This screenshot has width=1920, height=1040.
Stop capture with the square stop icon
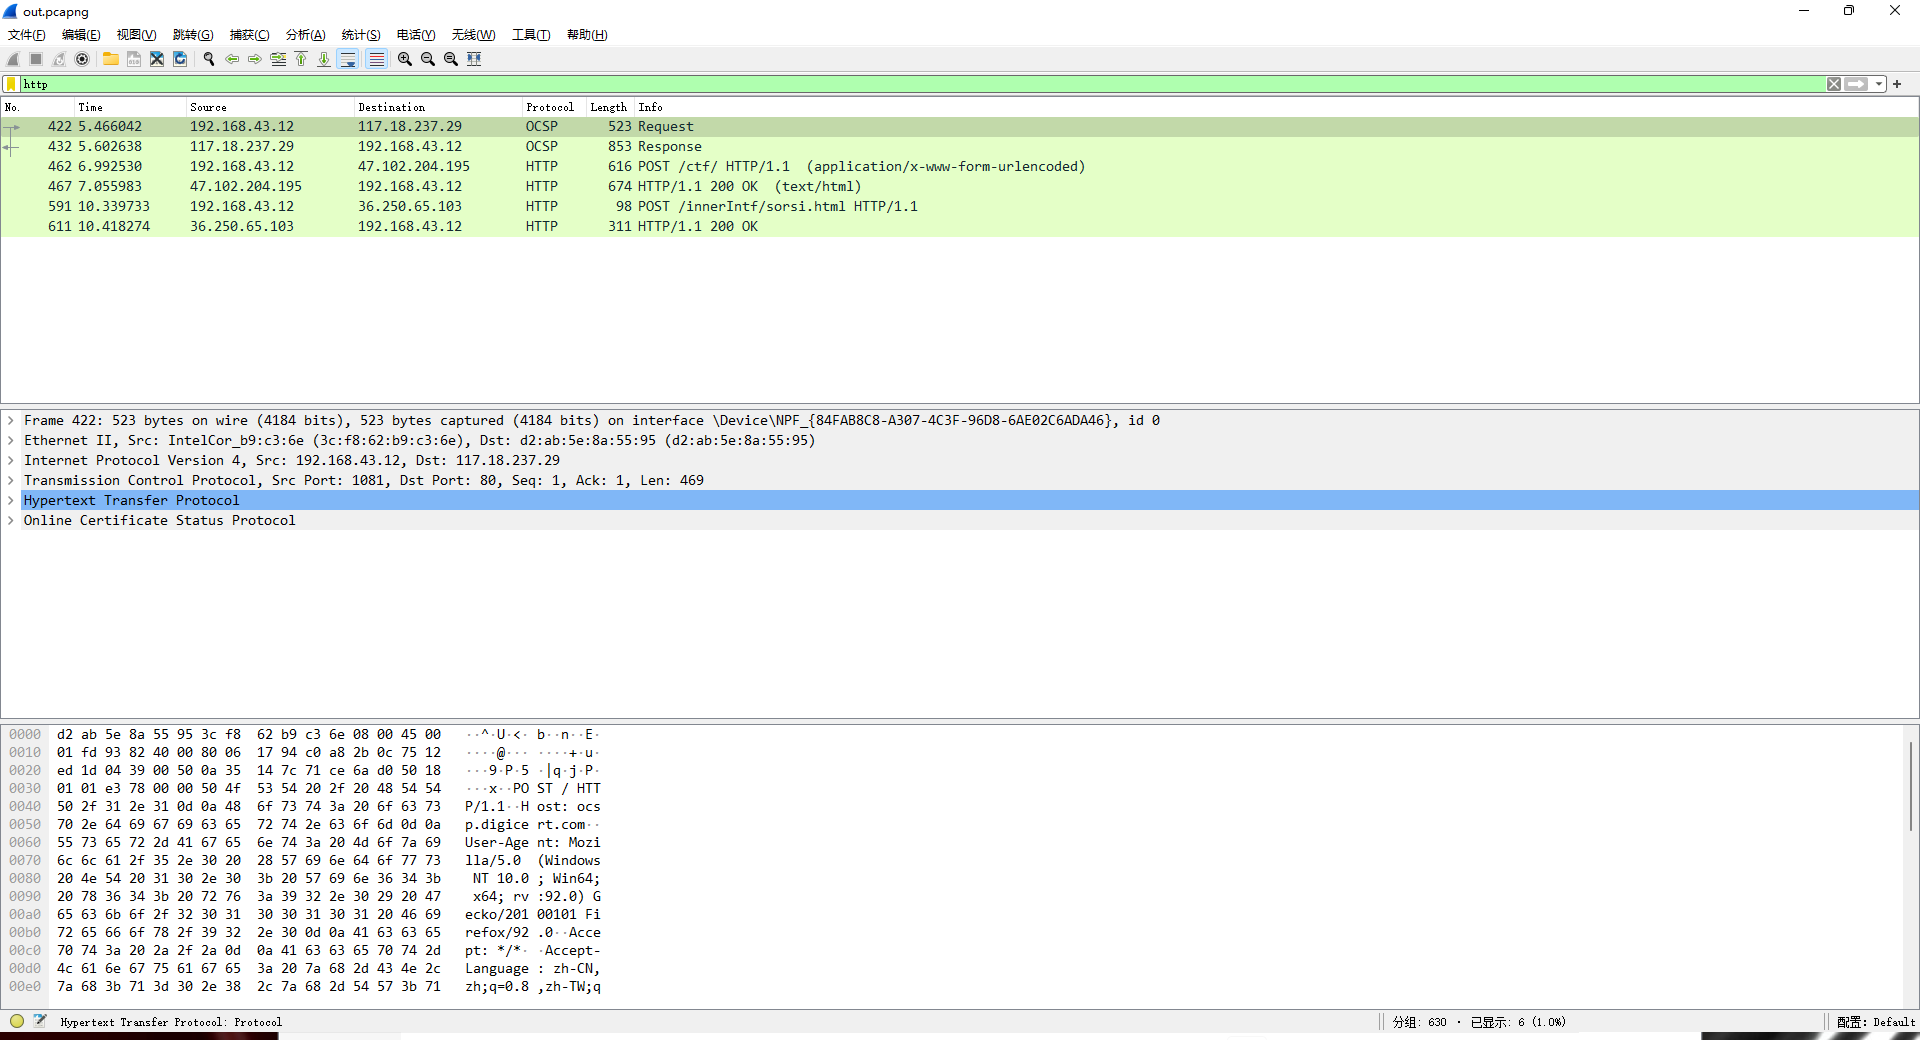pos(36,59)
